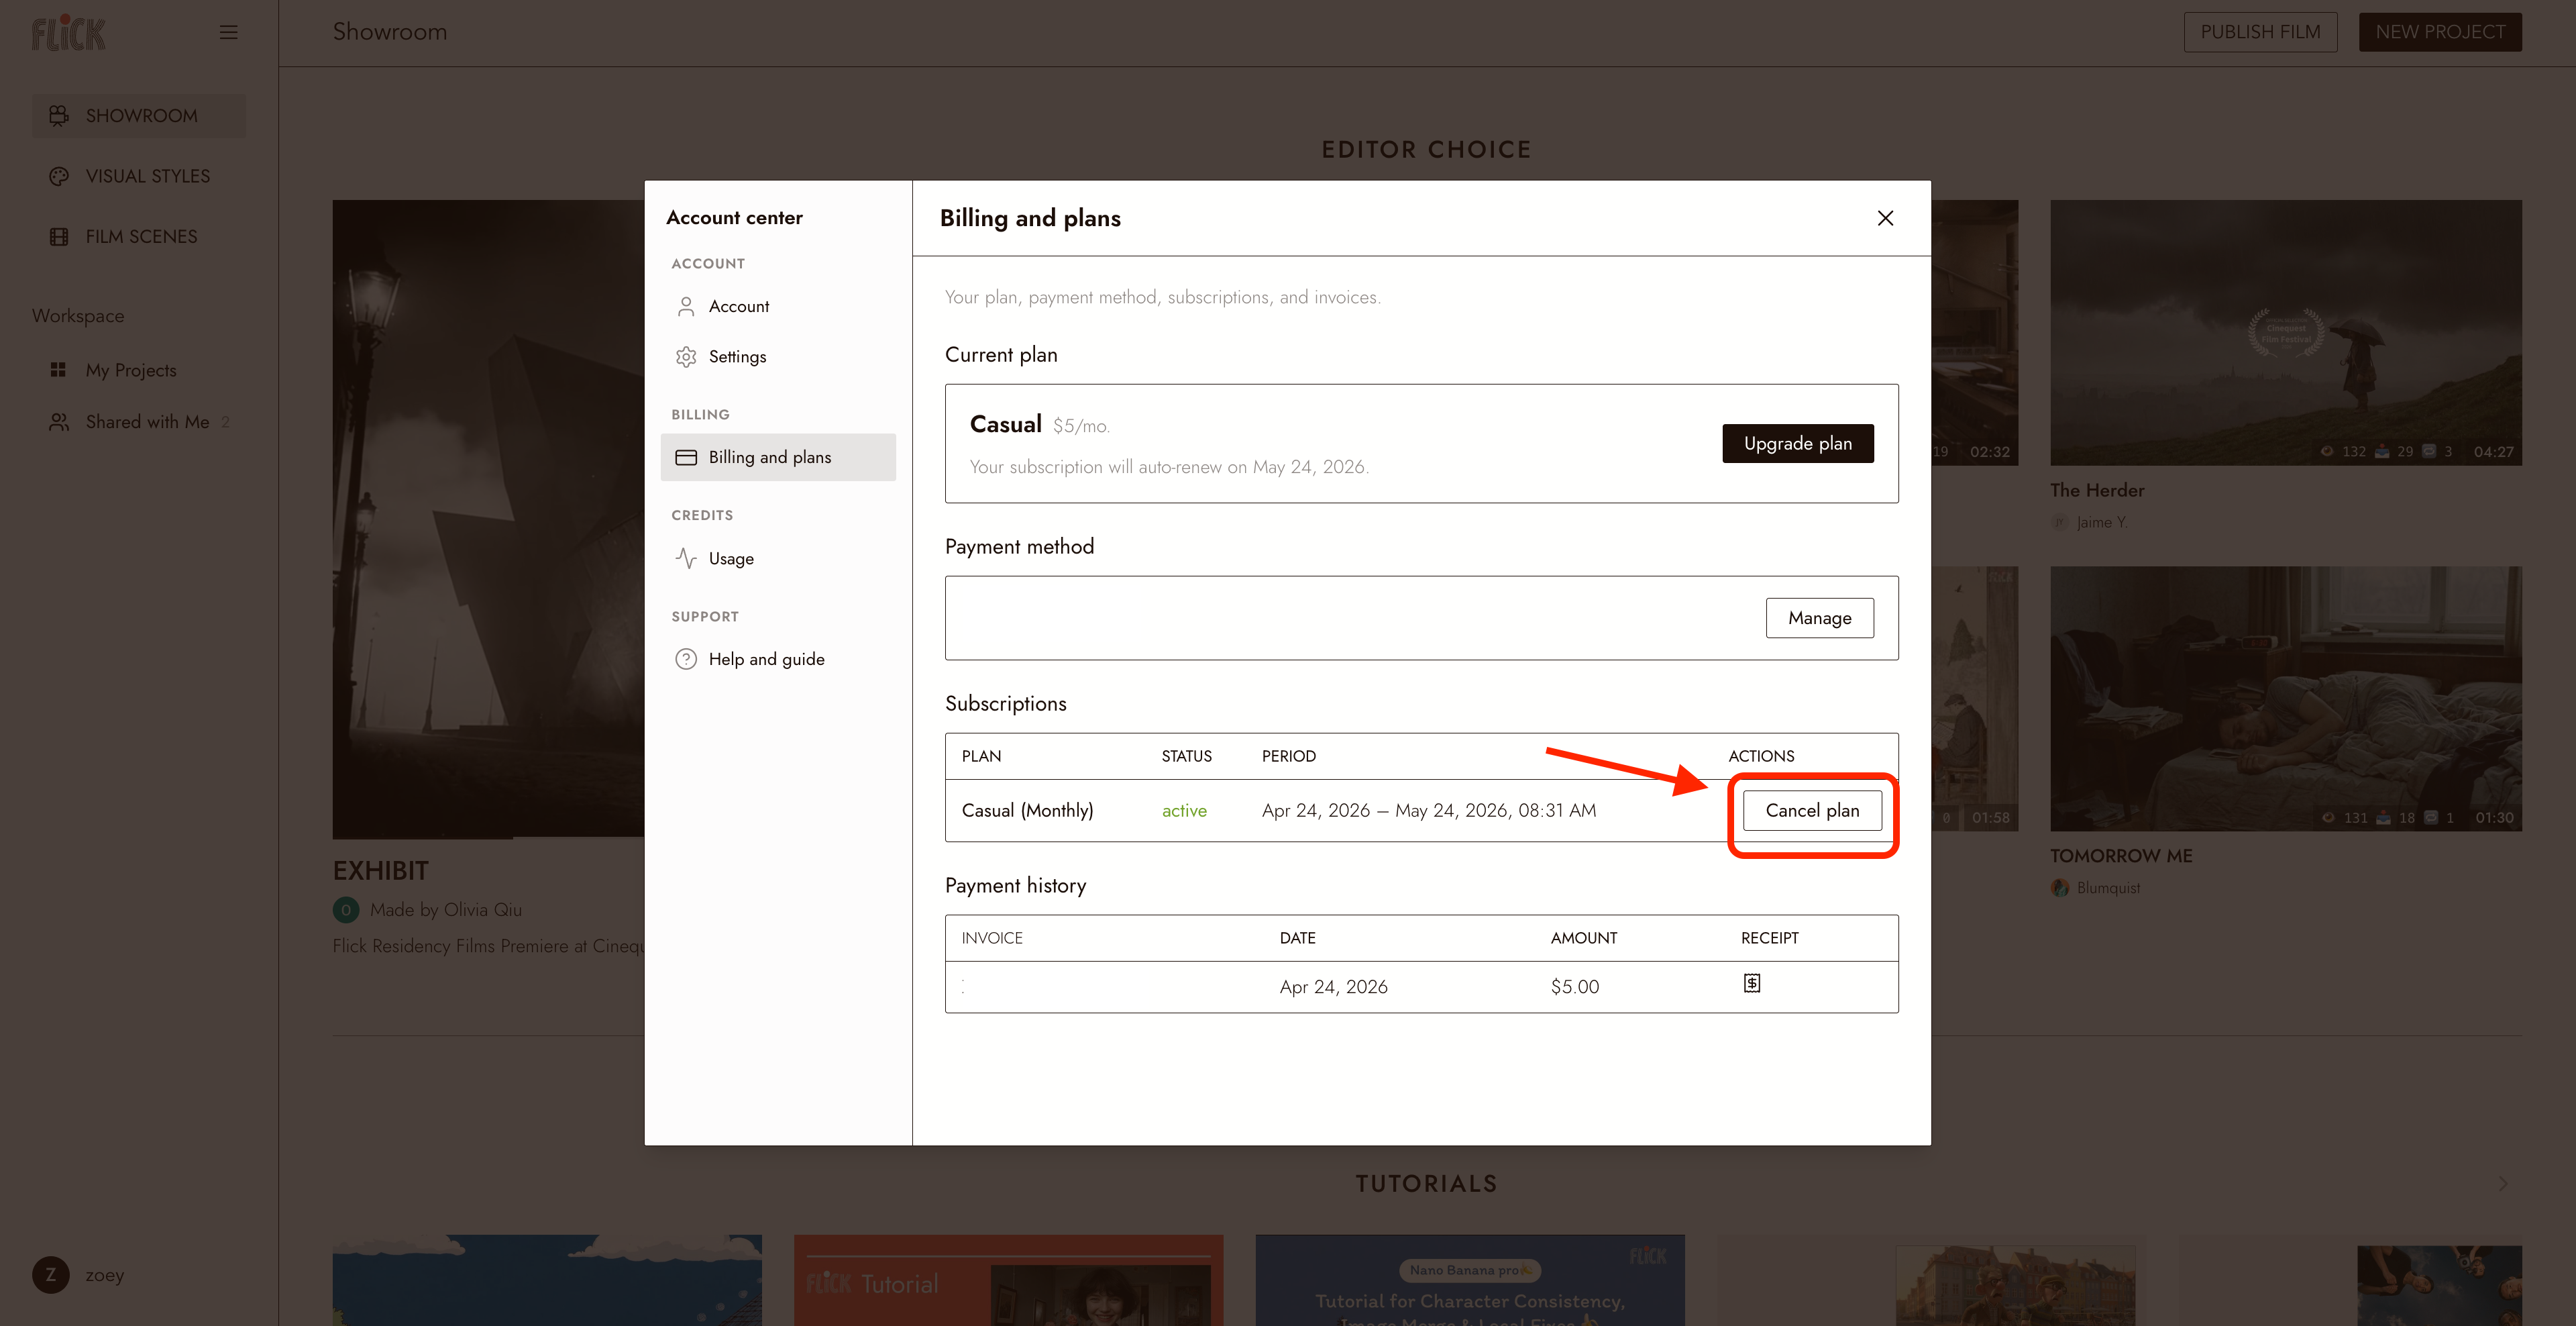Click the Tutorials next arrow

2503,1184
